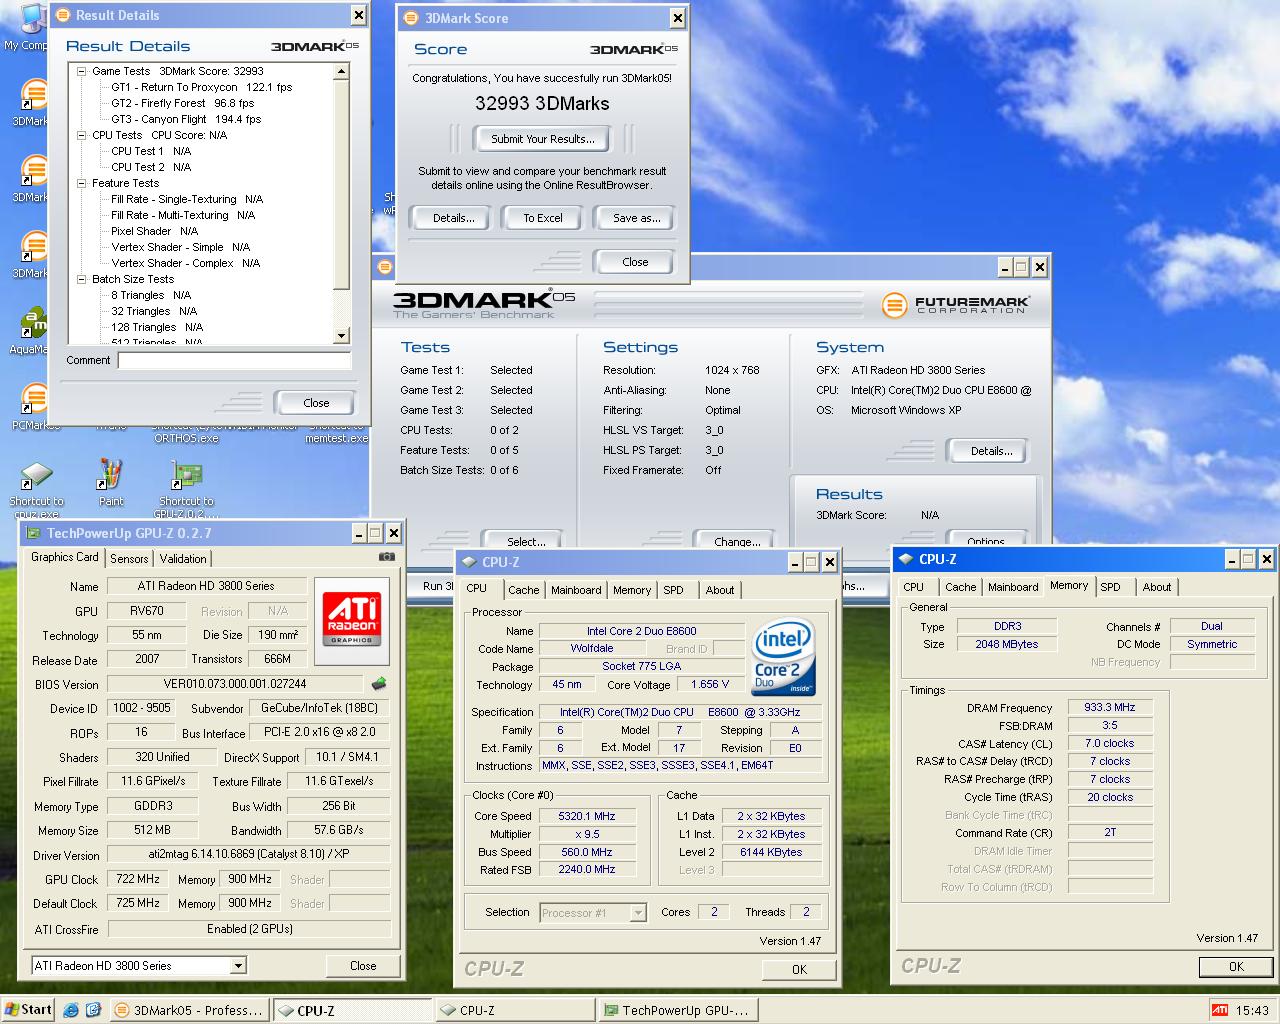Image resolution: width=1280 pixels, height=1024 pixels.
Task: Click into the Comment input field
Action: pos(234,360)
